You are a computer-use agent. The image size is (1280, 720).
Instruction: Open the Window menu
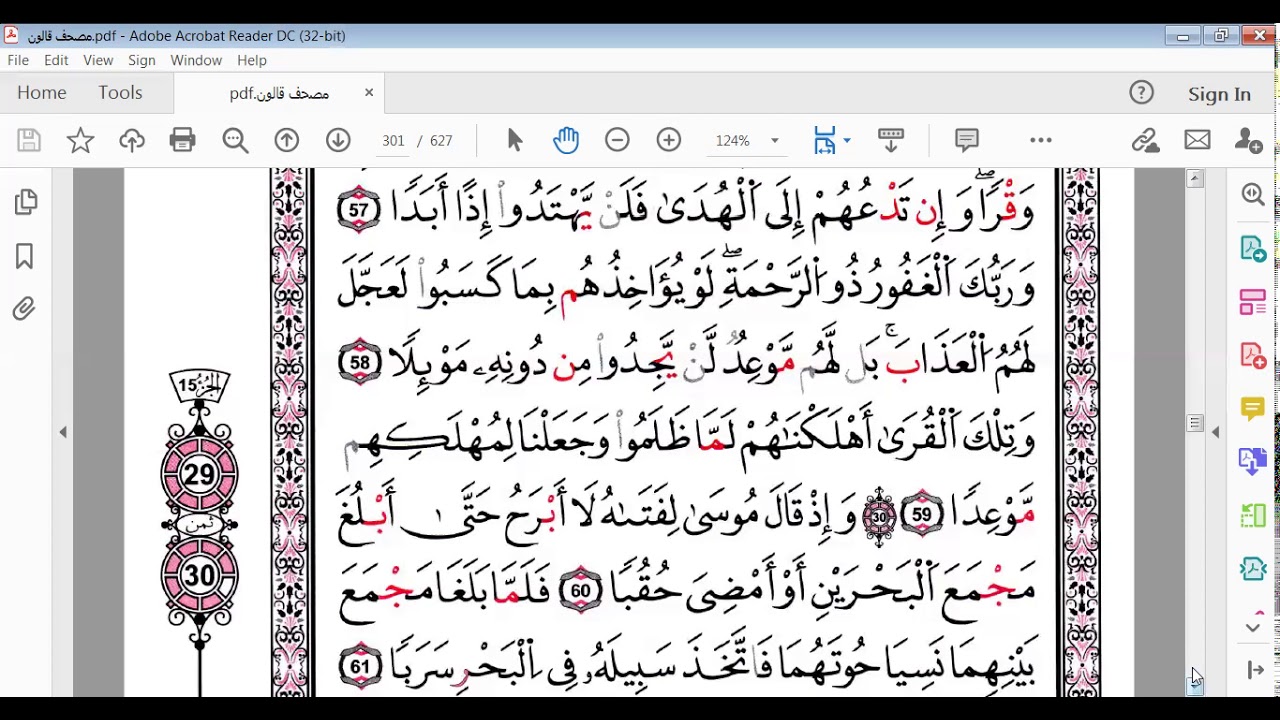[196, 60]
